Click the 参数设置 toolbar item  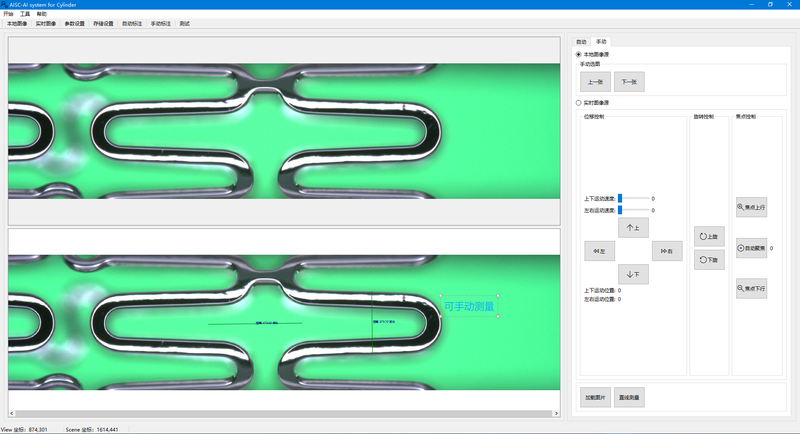[74, 23]
